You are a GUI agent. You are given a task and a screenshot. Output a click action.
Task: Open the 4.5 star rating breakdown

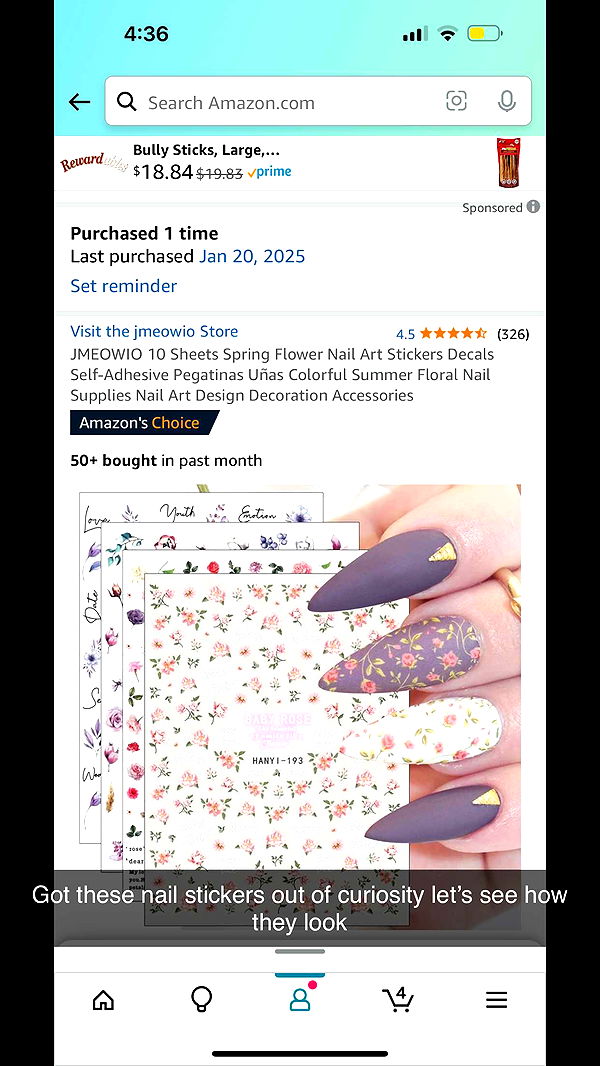[442, 334]
